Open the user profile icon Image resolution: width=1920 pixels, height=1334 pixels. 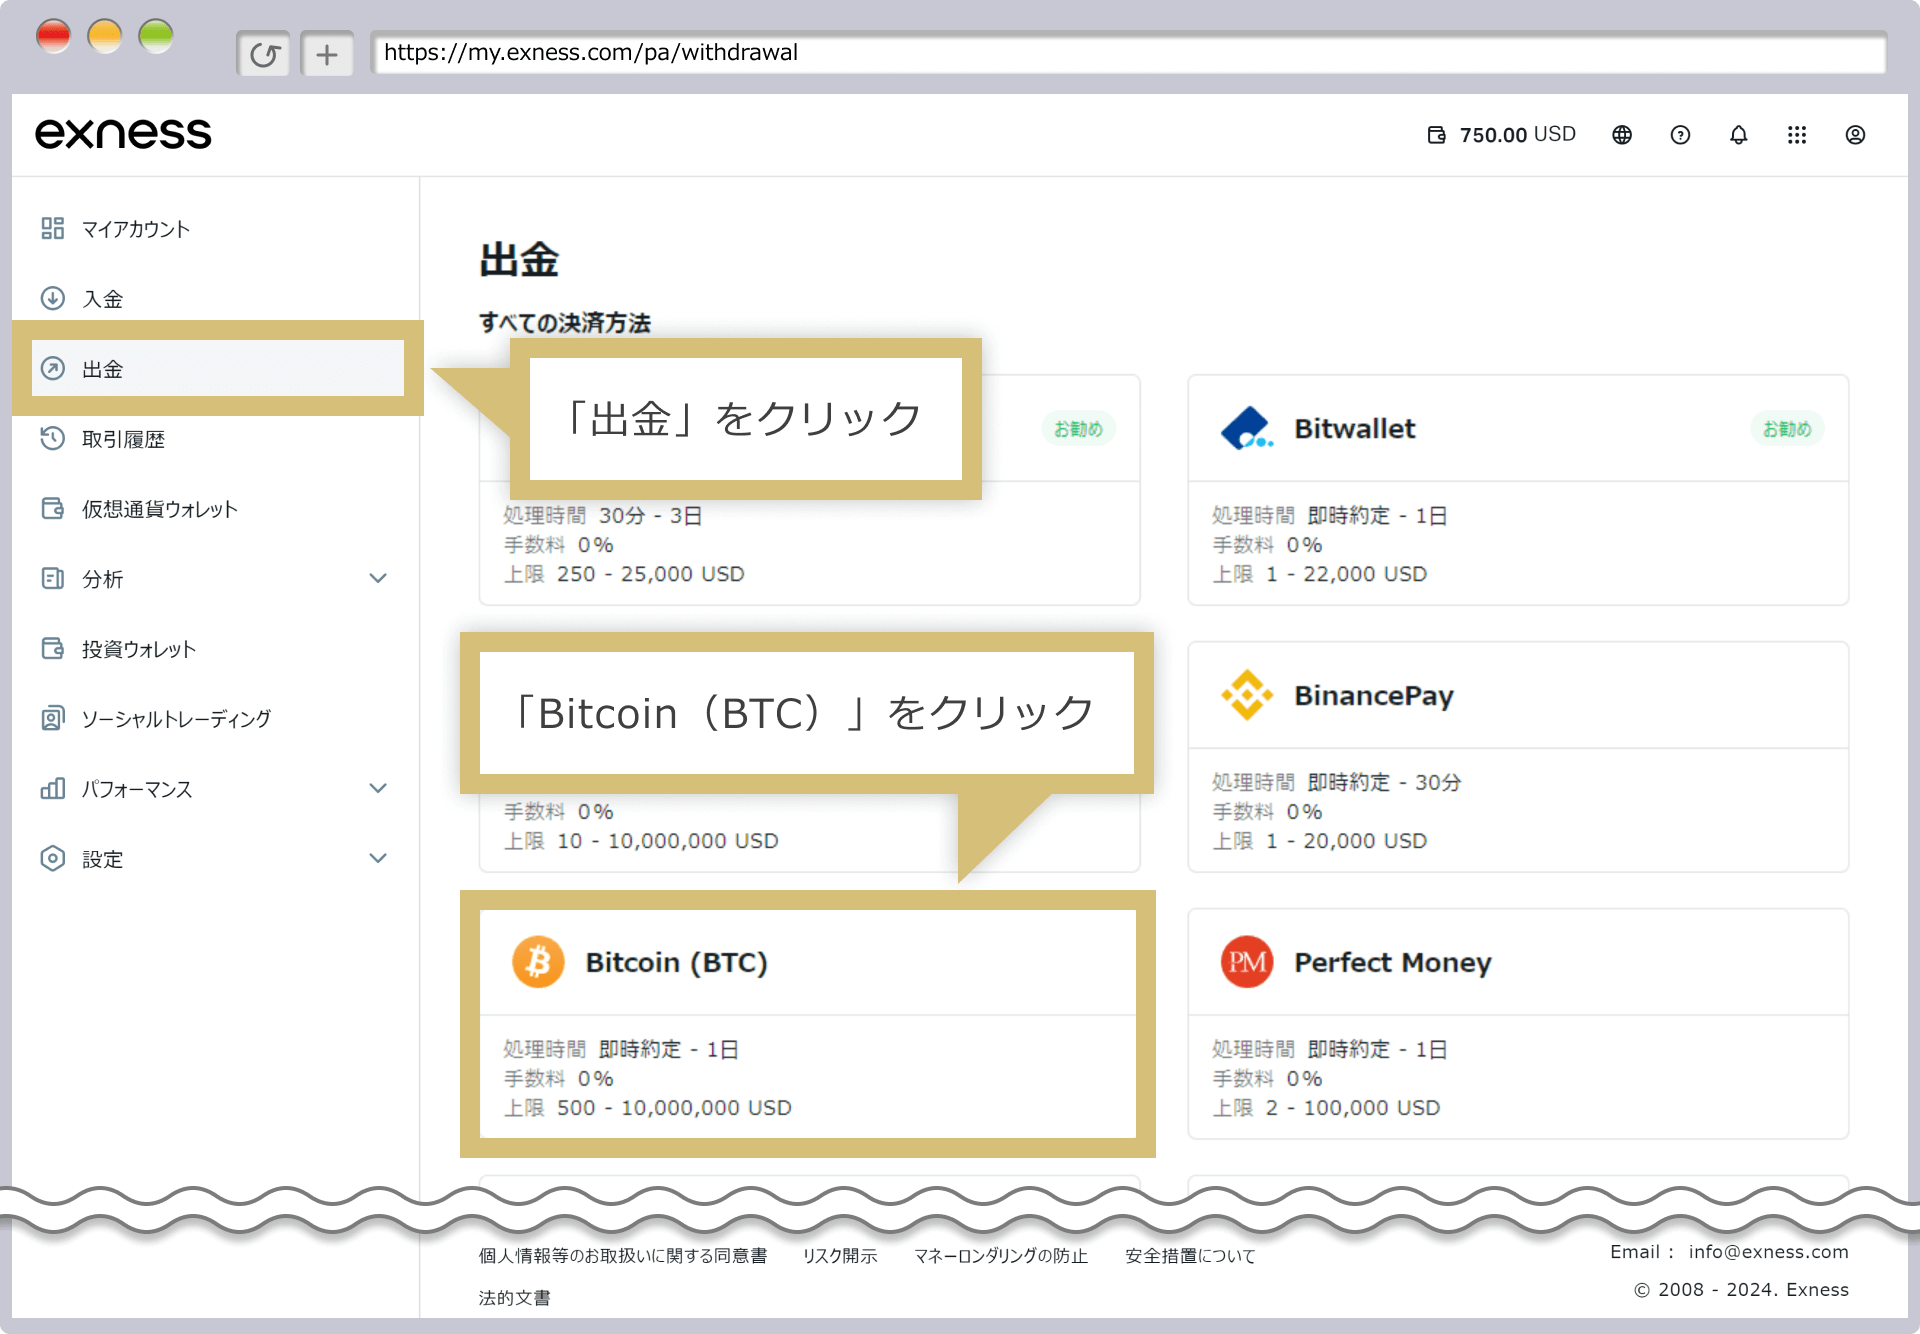pyautogui.click(x=1855, y=135)
